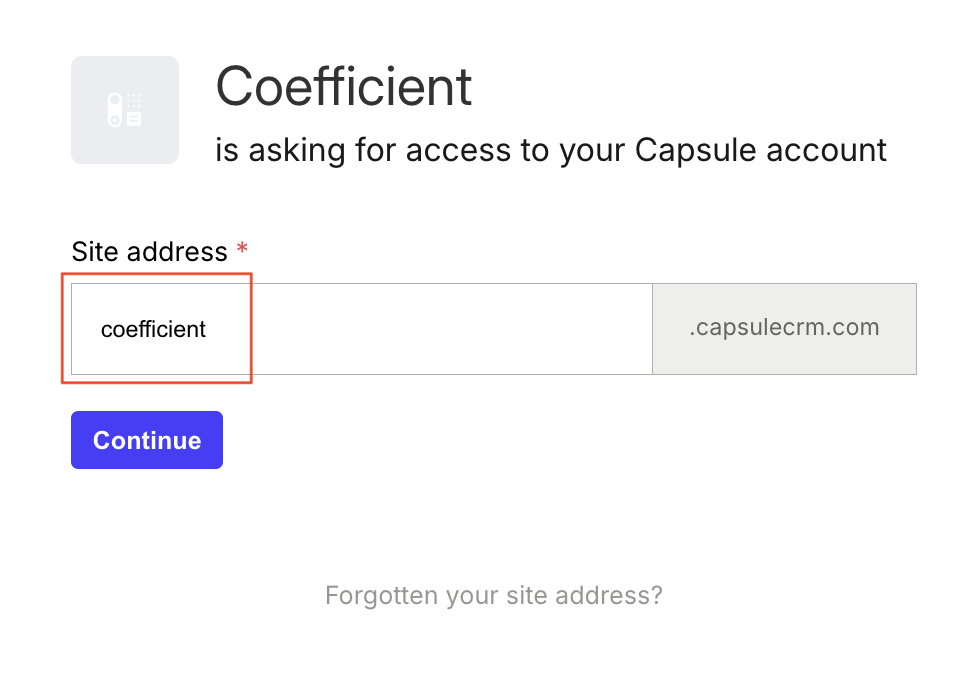Click the lined document glyph in the logo
Screen dimensions: 962x682
click(134, 119)
